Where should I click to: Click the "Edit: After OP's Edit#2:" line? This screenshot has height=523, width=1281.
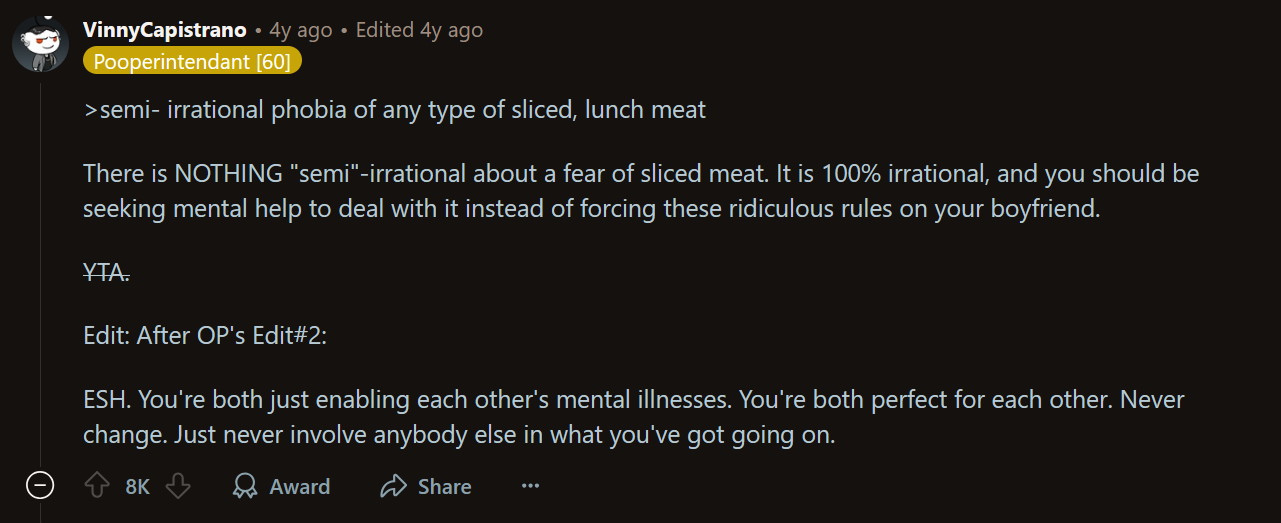205,336
